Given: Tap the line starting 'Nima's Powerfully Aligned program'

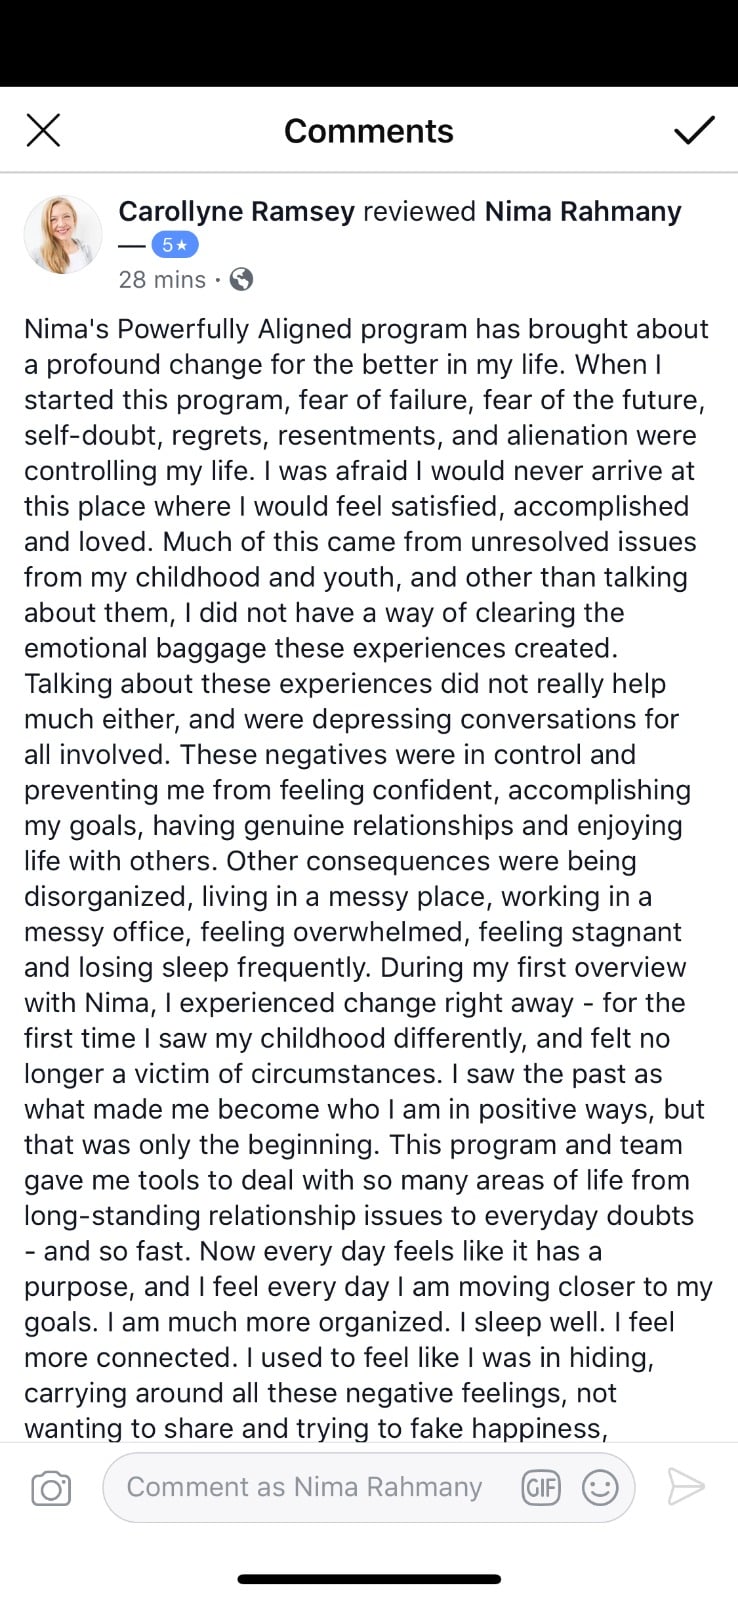Looking at the screenshot, I should [x=366, y=329].
